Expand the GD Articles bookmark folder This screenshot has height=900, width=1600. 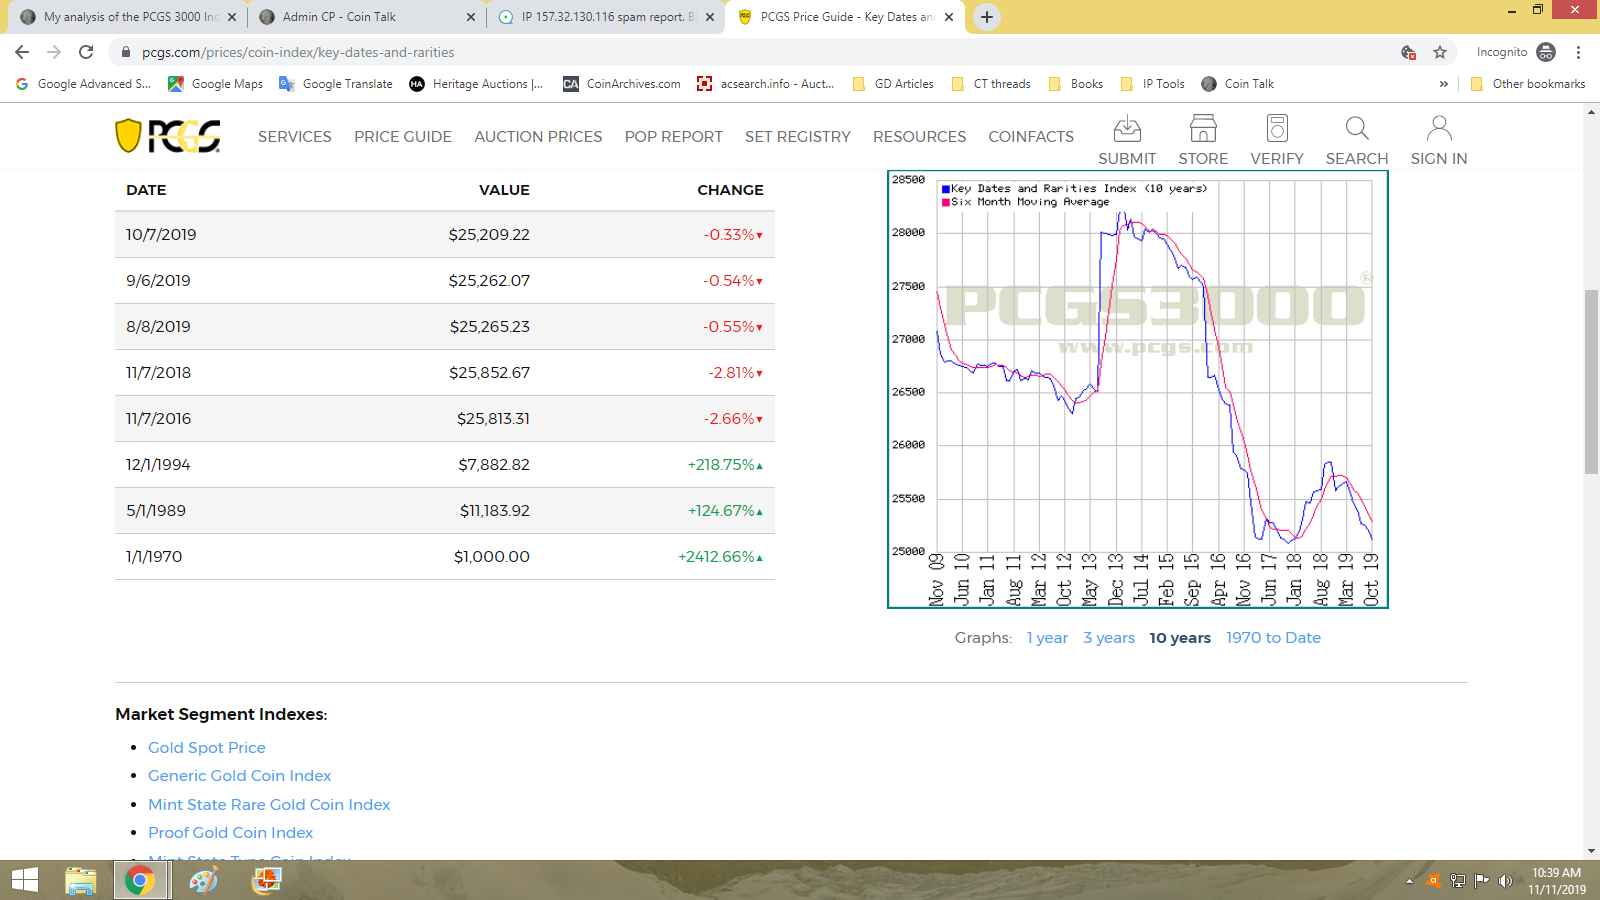(x=893, y=84)
